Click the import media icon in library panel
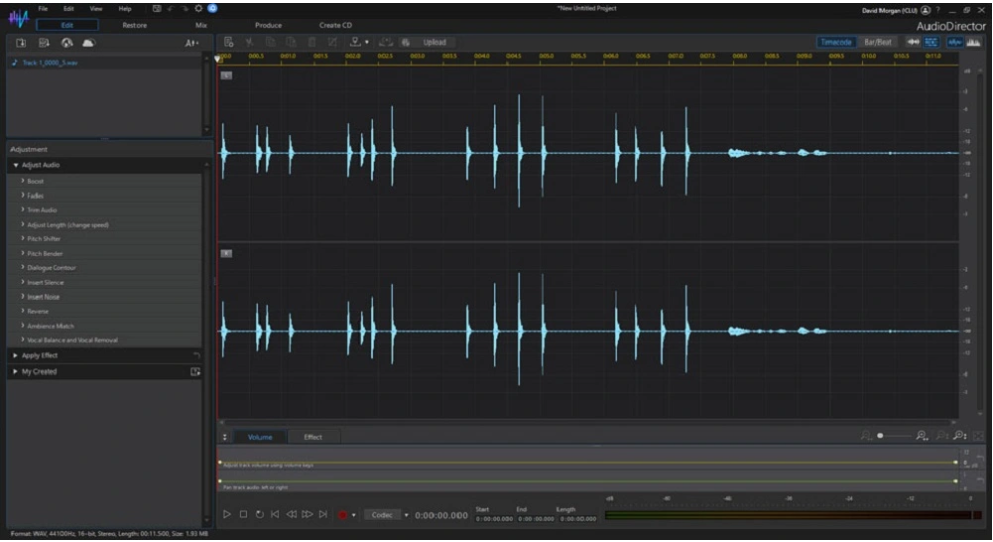The width and height of the screenshot is (993, 542). pyautogui.click(x=21, y=43)
